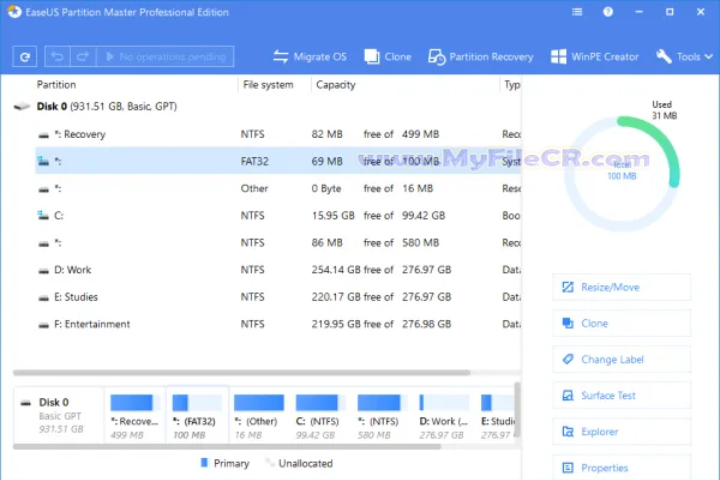Click Resize/Move in the side panel
Viewport: 720px width, 480px height.
click(621, 287)
